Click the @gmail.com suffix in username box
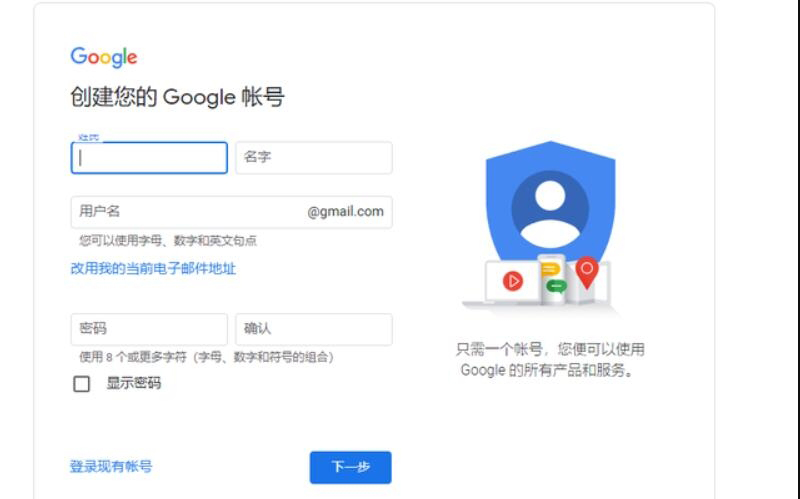This screenshot has height=499, width=800. [345, 212]
